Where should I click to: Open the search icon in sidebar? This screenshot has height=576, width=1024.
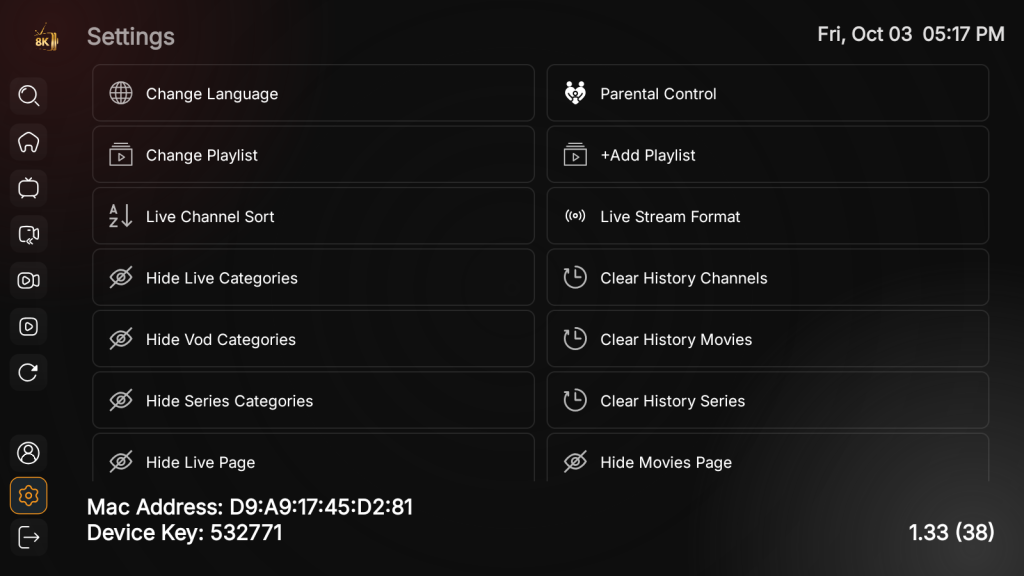pyautogui.click(x=29, y=96)
